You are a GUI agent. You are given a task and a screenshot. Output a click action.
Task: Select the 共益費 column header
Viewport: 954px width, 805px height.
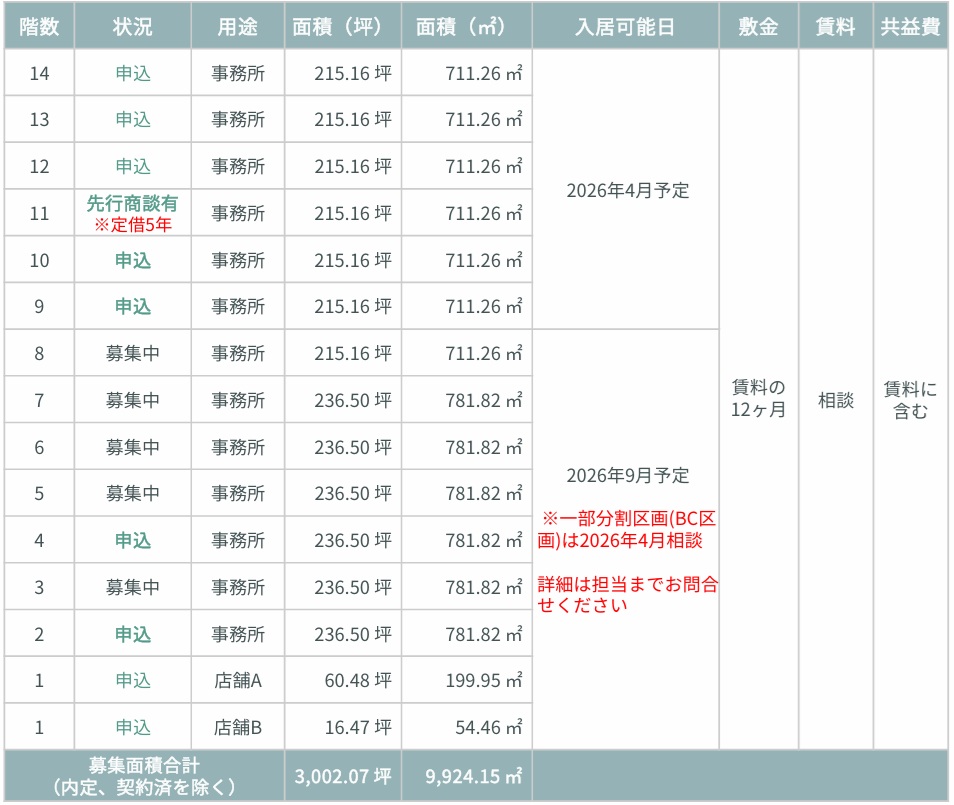(910, 27)
